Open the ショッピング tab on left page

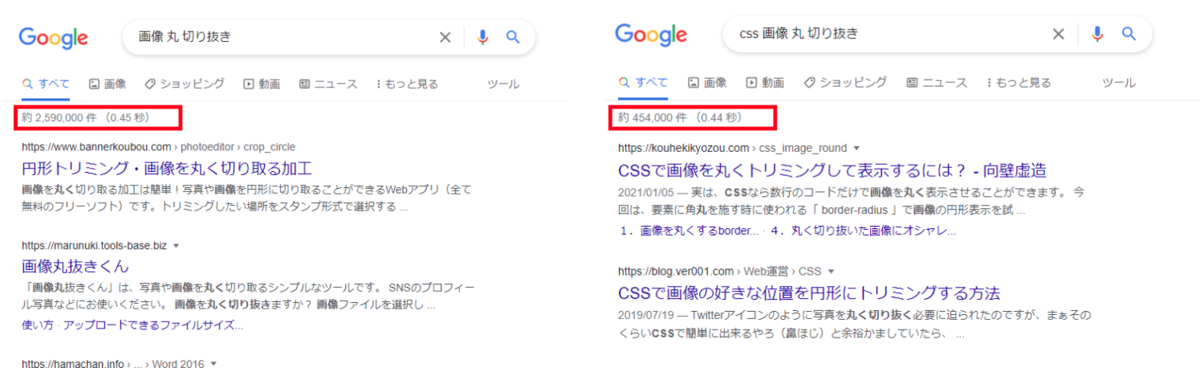click(184, 84)
